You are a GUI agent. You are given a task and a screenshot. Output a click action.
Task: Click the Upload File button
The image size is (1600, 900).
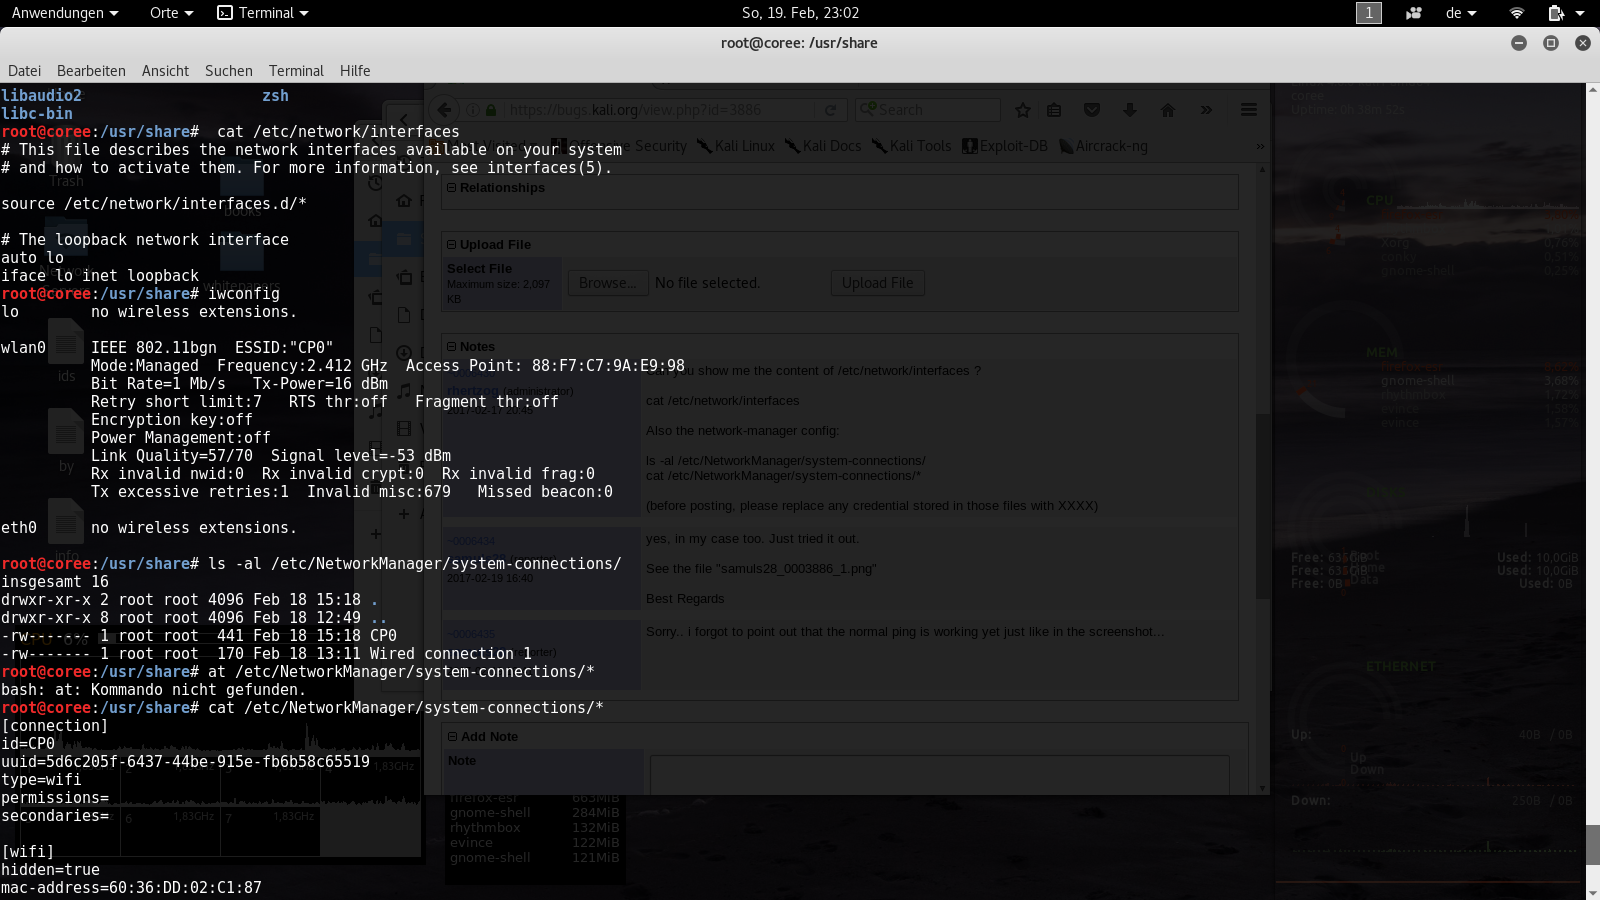[877, 283]
